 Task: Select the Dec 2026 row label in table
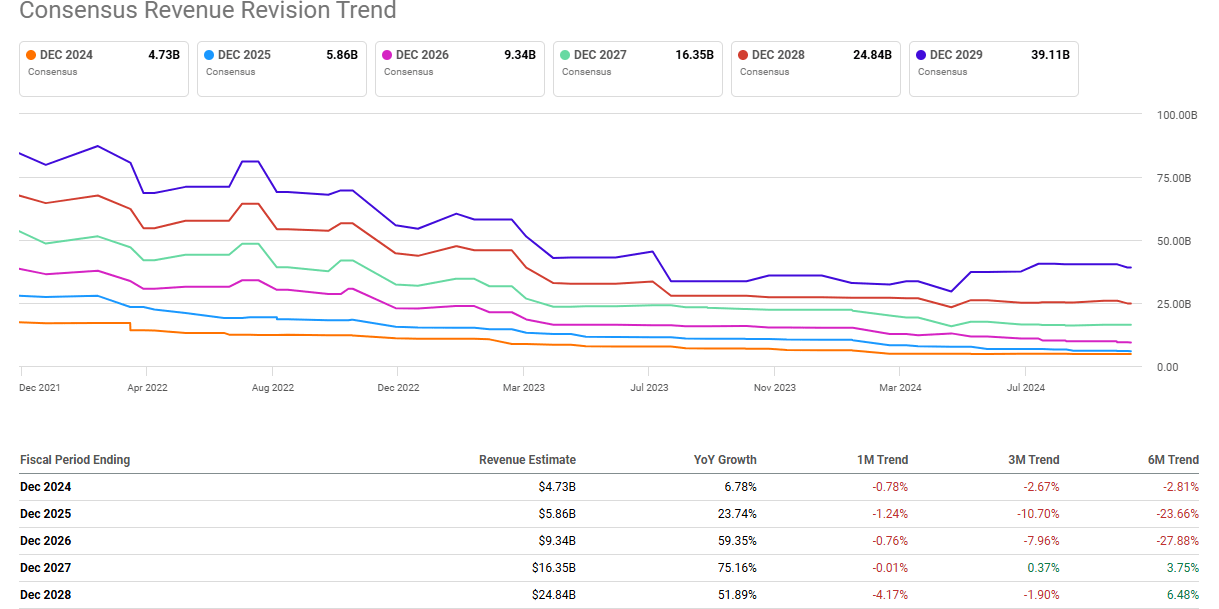click(x=46, y=541)
